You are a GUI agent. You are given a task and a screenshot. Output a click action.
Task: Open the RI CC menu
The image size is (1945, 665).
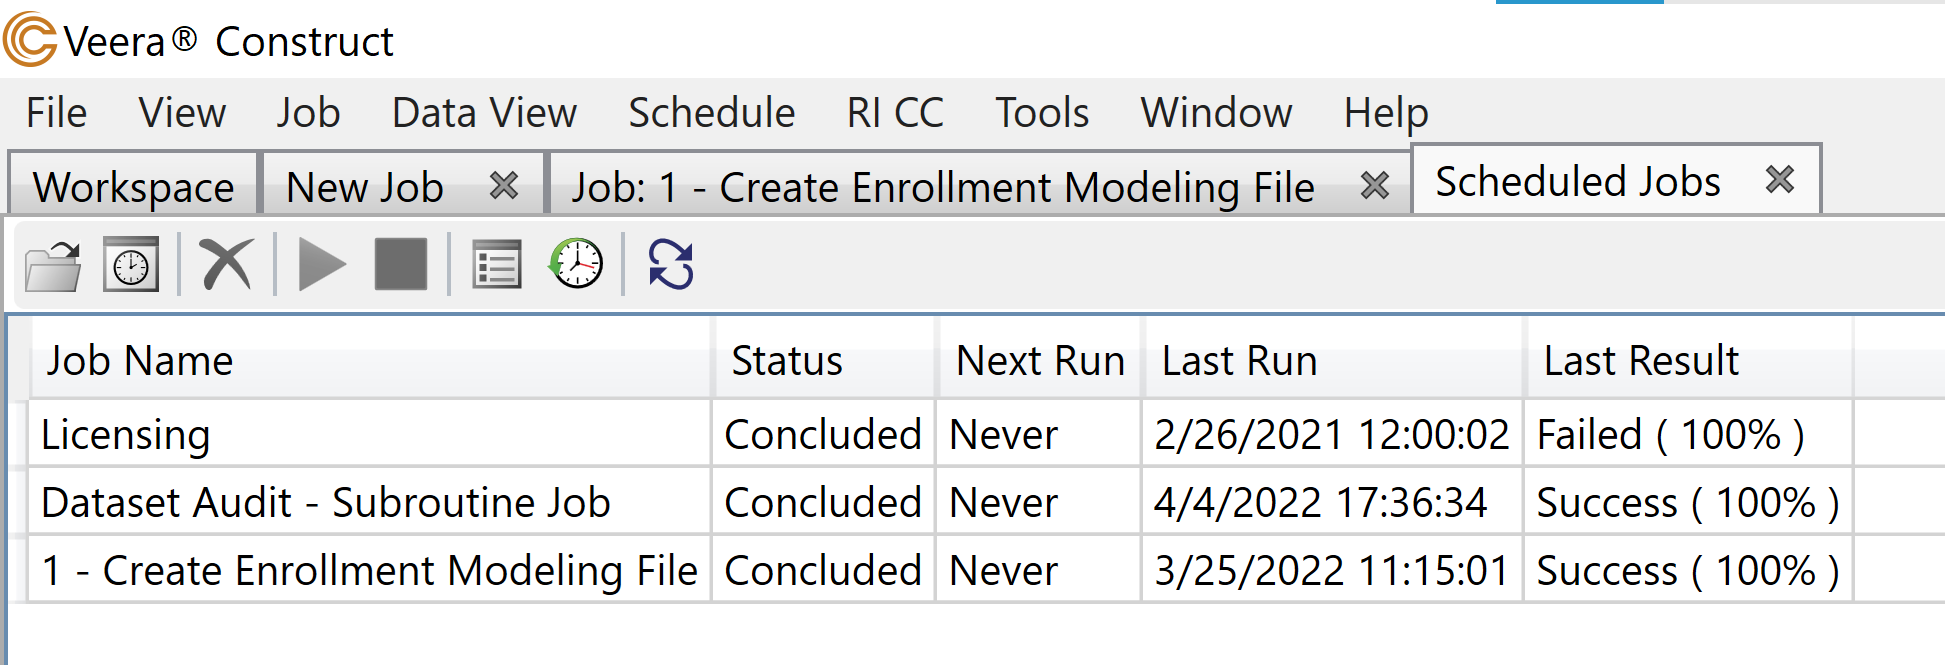coord(895,113)
